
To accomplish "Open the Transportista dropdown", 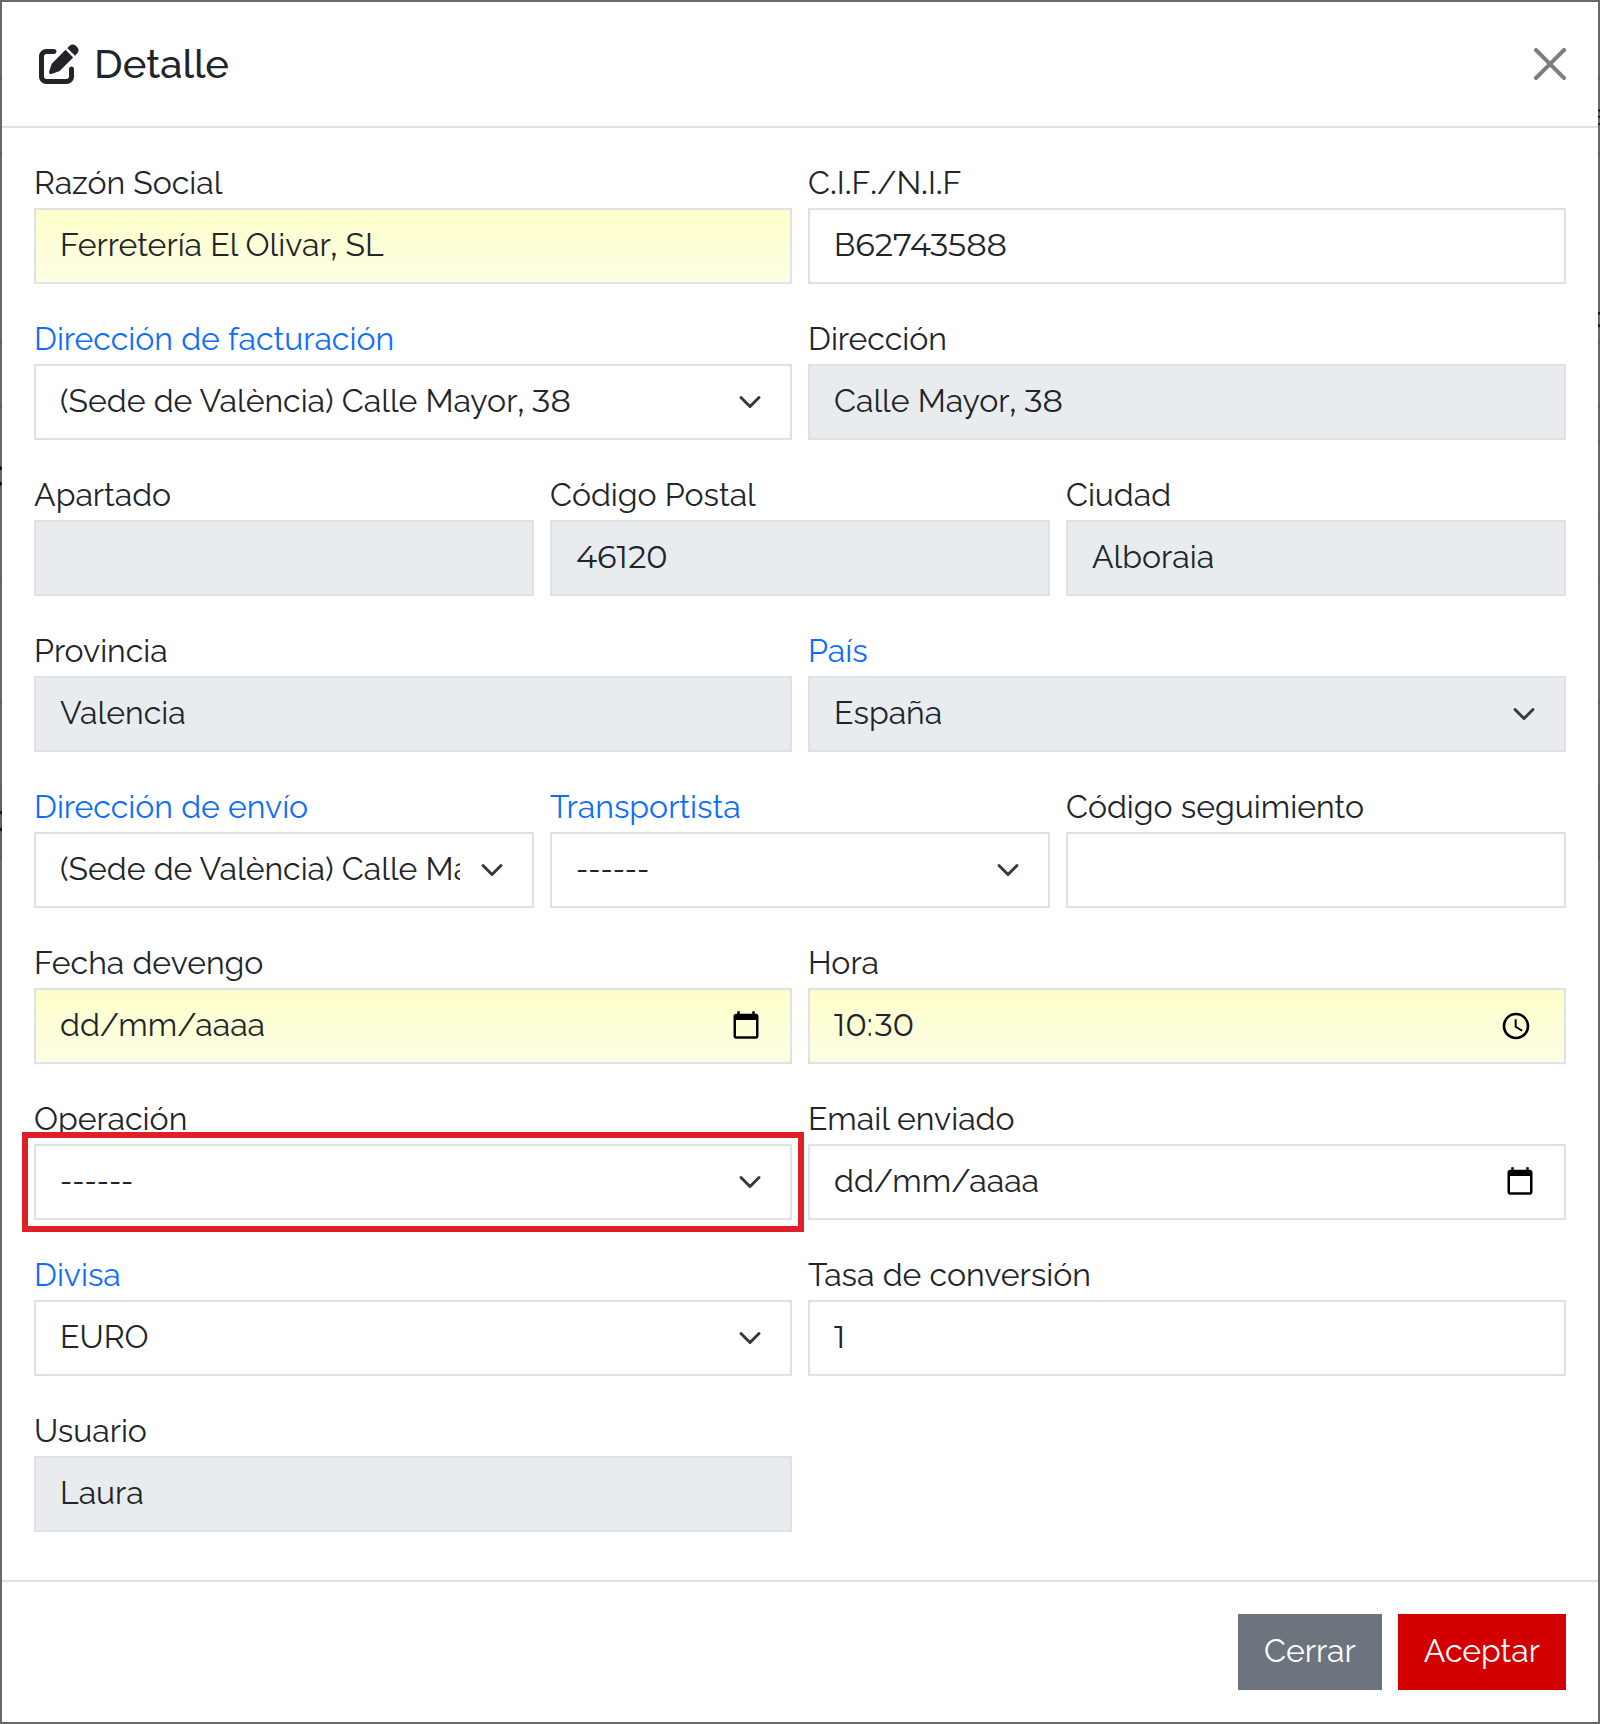I will pos(800,870).
